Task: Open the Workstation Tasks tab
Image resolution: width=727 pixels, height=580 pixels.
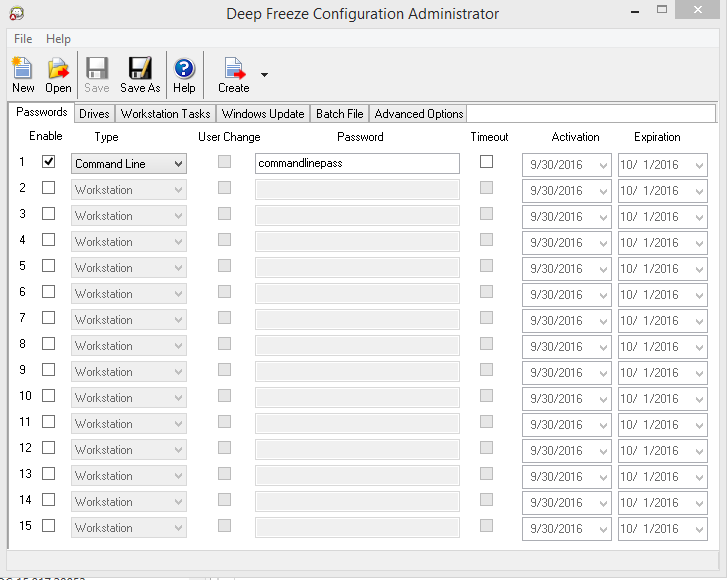Action: click(166, 114)
